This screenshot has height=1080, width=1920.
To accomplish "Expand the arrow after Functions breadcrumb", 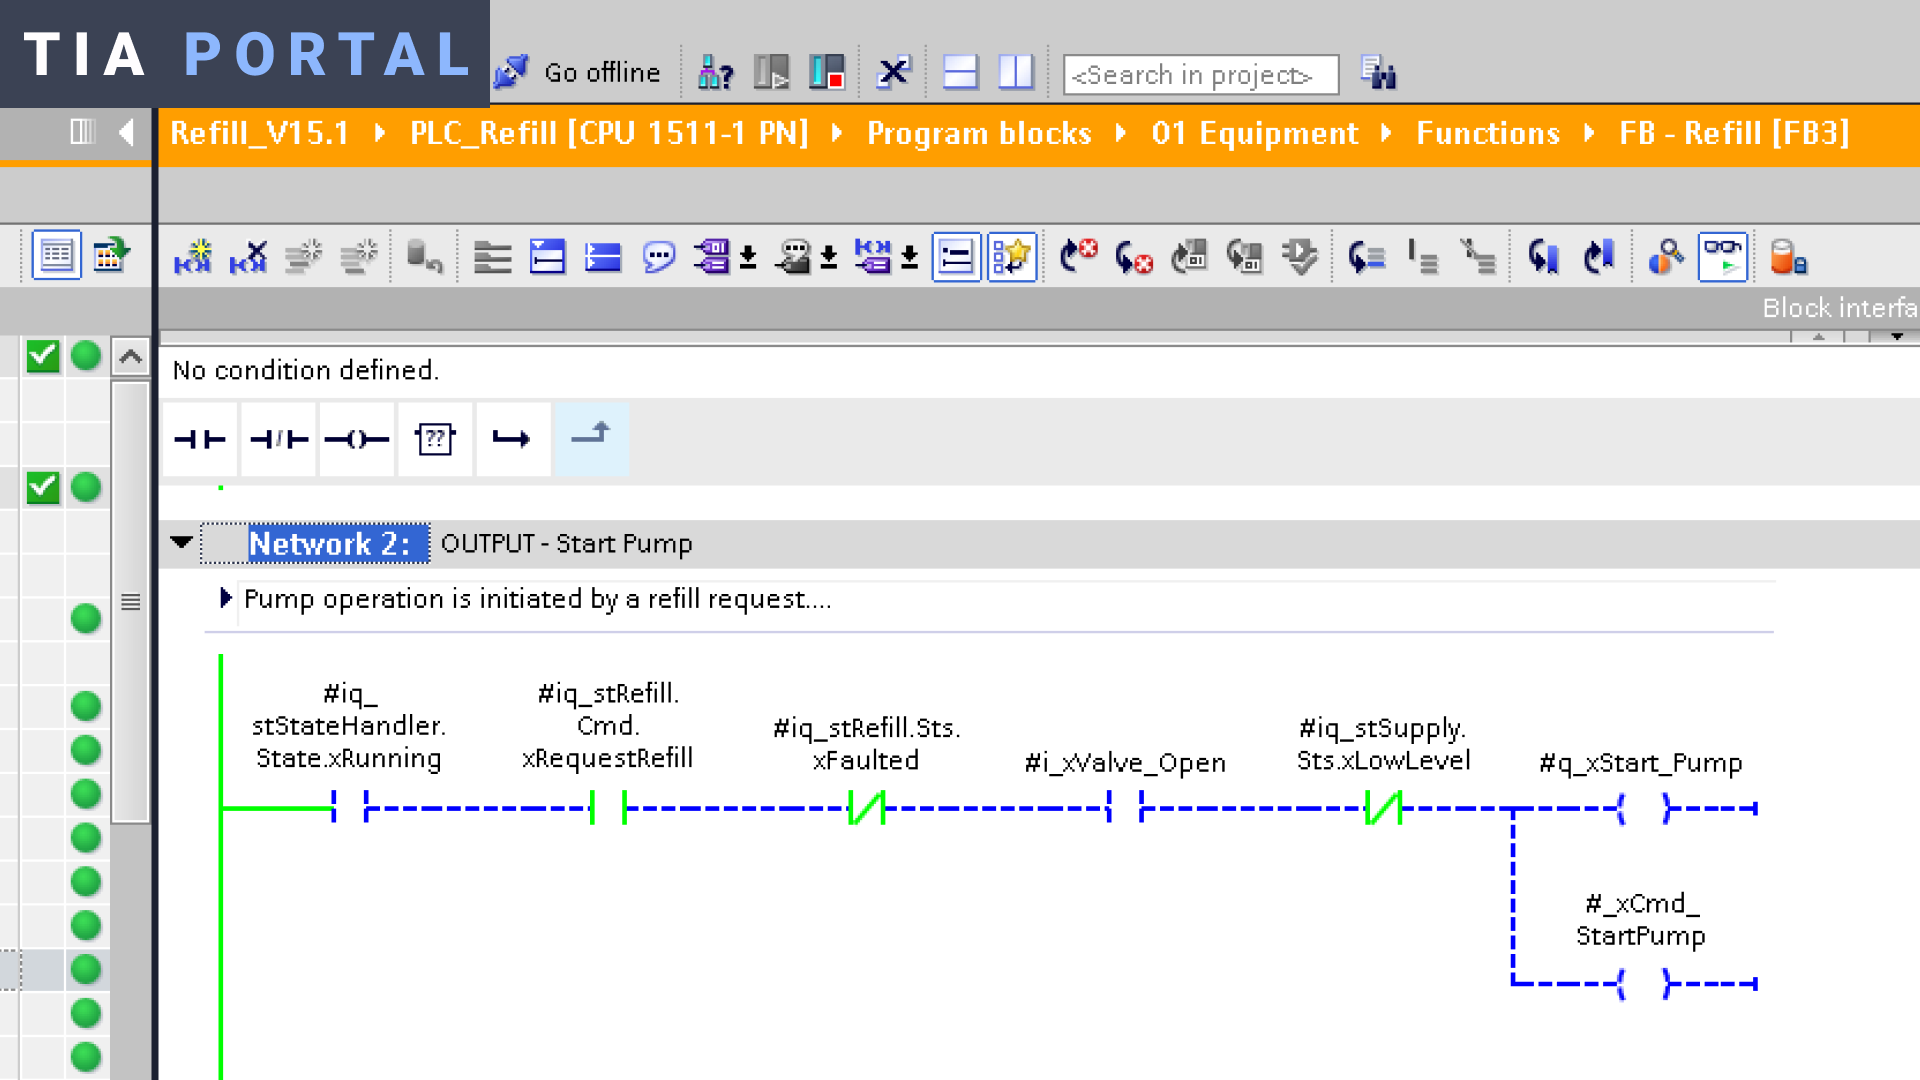I will point(1589,133).
